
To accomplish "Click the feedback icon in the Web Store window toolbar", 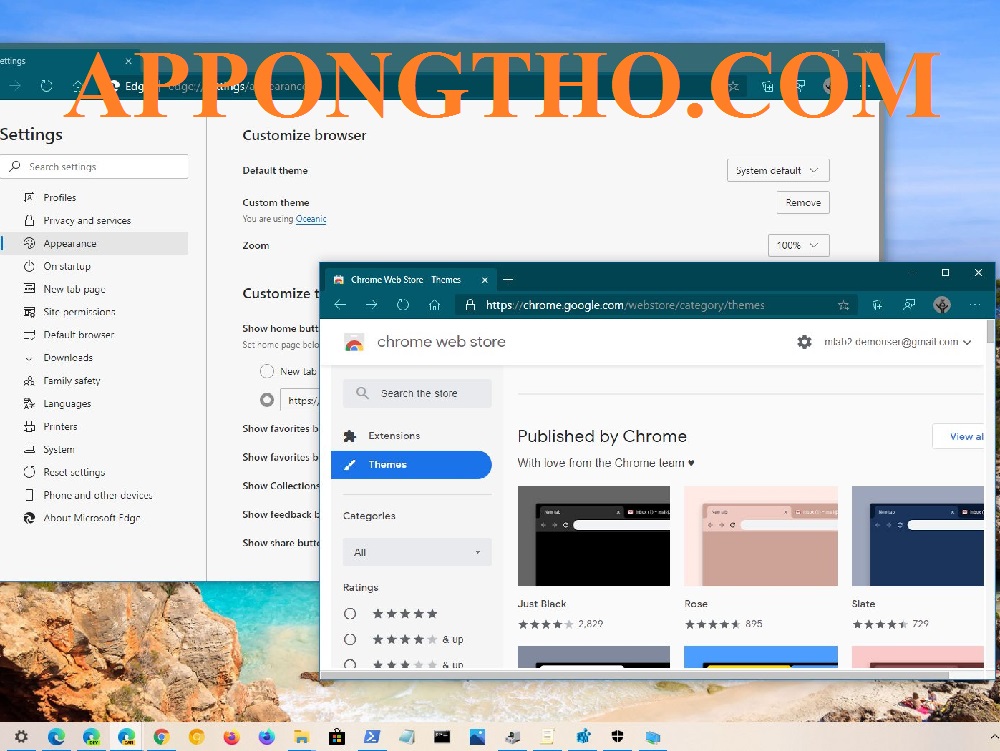I will pos(909,305).
